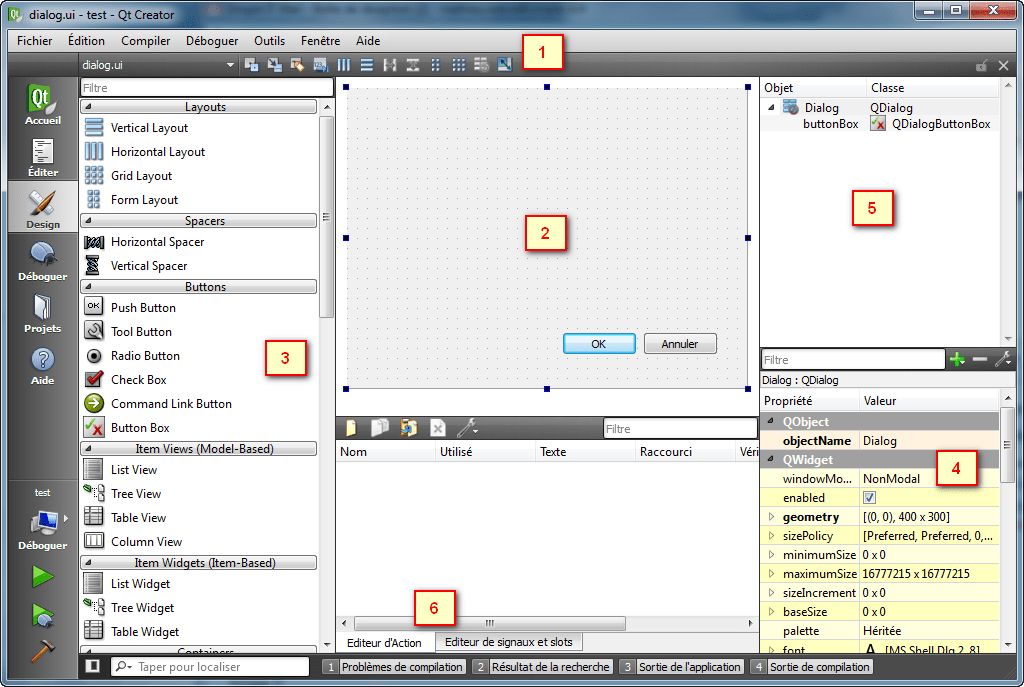Lay out vertically in splitter icon

pos(413,65)
